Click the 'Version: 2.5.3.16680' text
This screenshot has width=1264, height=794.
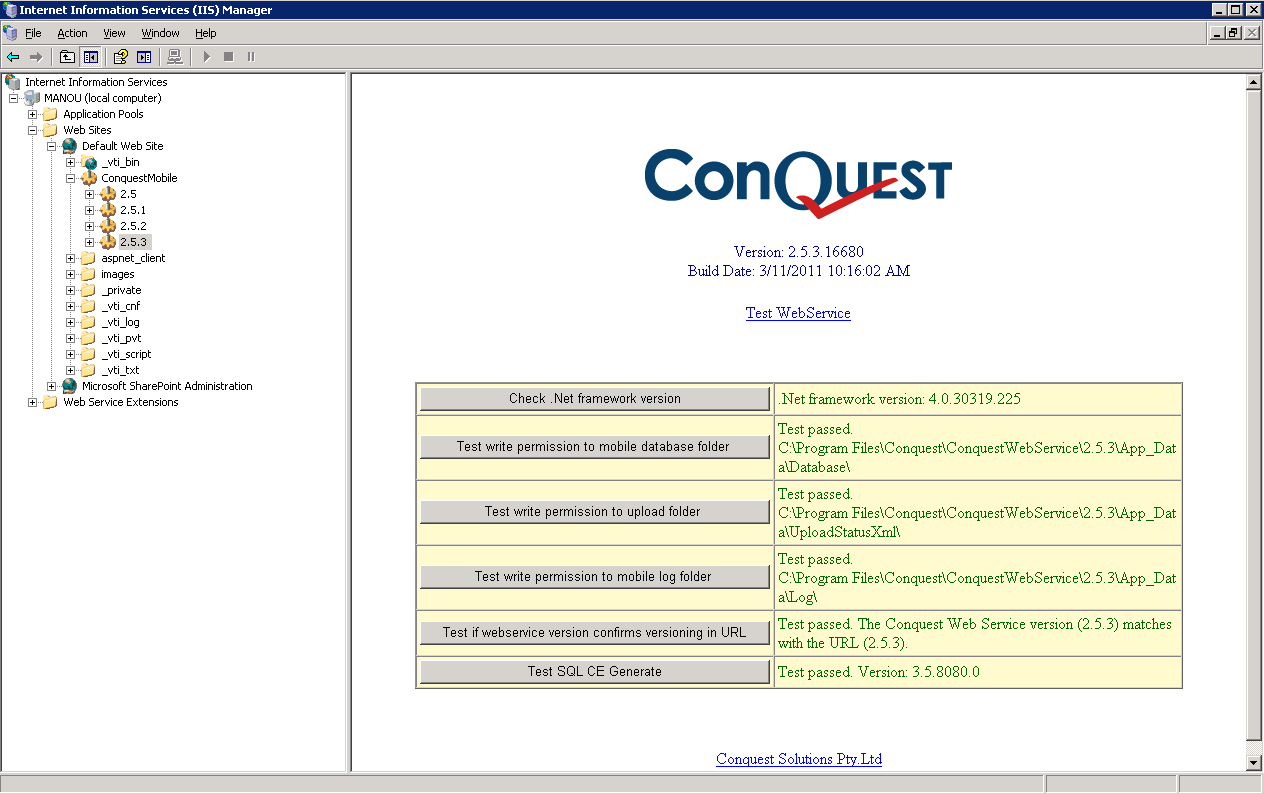coord(799,252)
